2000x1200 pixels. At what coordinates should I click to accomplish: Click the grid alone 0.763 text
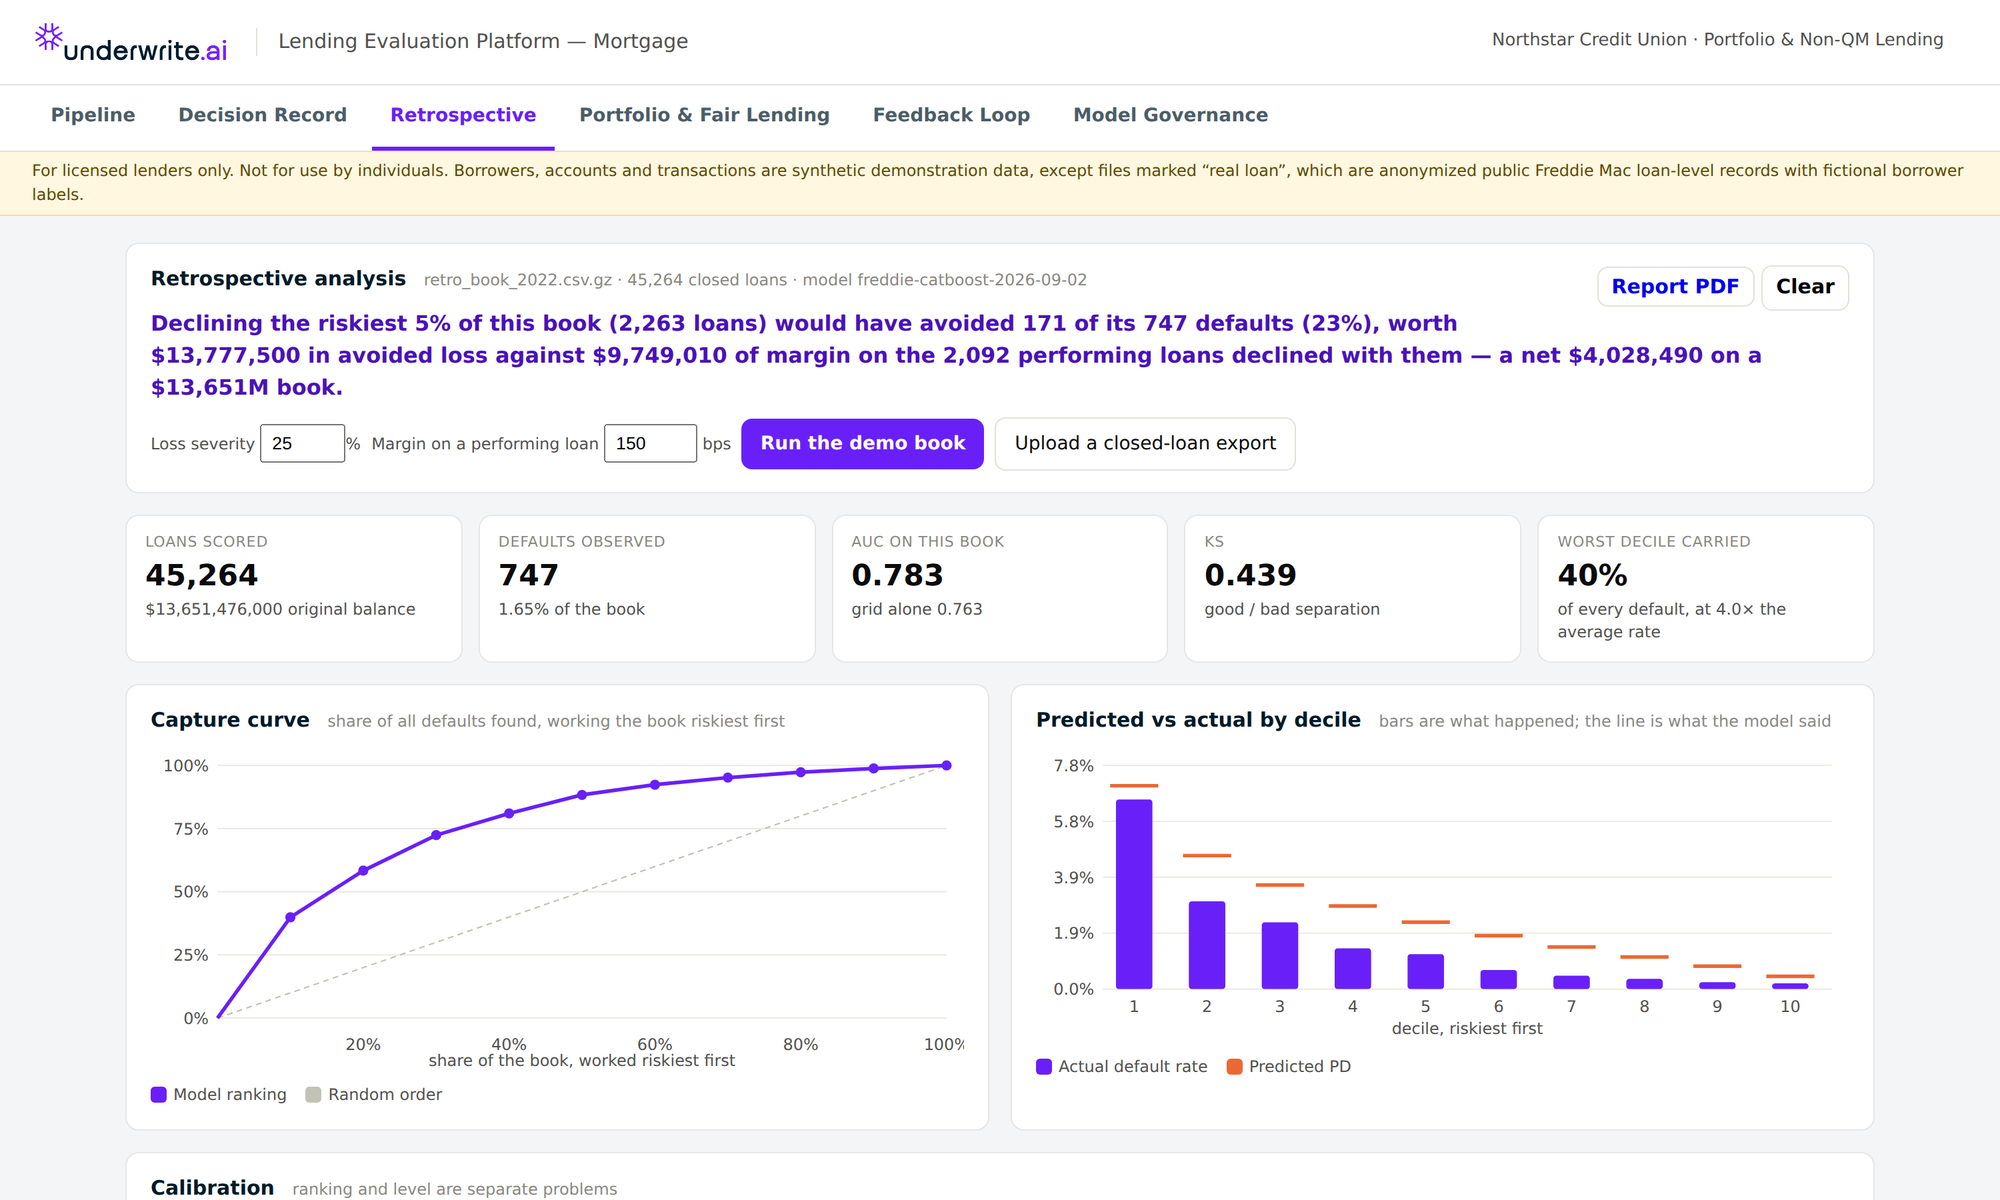pyautogui.click(x=917, y=609)
